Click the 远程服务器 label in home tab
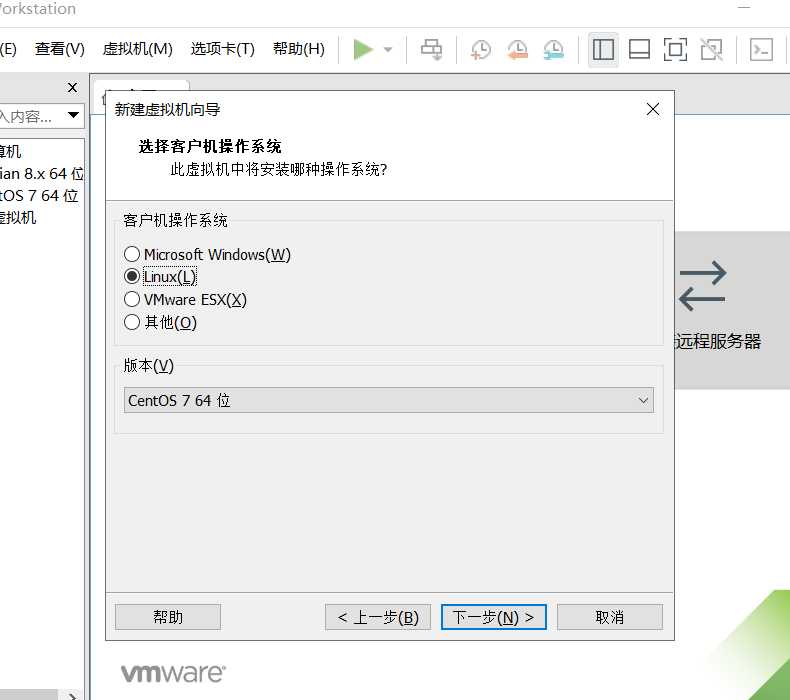 [717, 341]
